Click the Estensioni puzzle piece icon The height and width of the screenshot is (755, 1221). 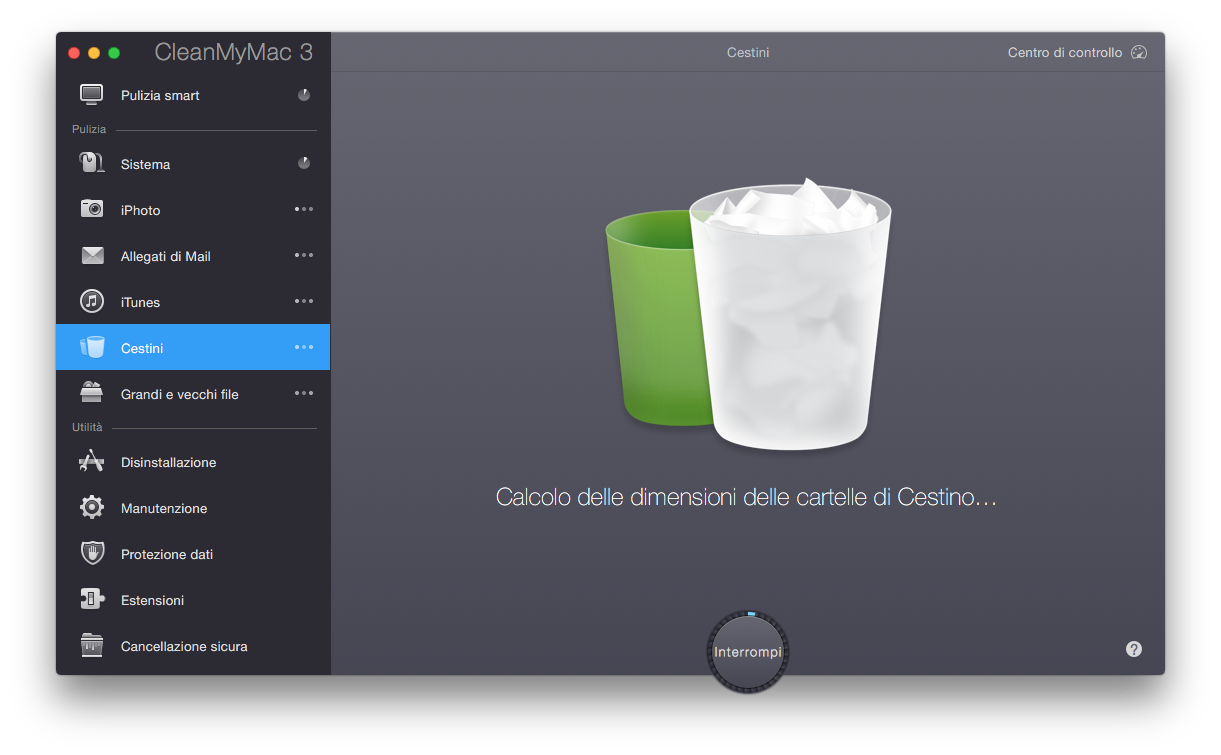pos(92,599)
